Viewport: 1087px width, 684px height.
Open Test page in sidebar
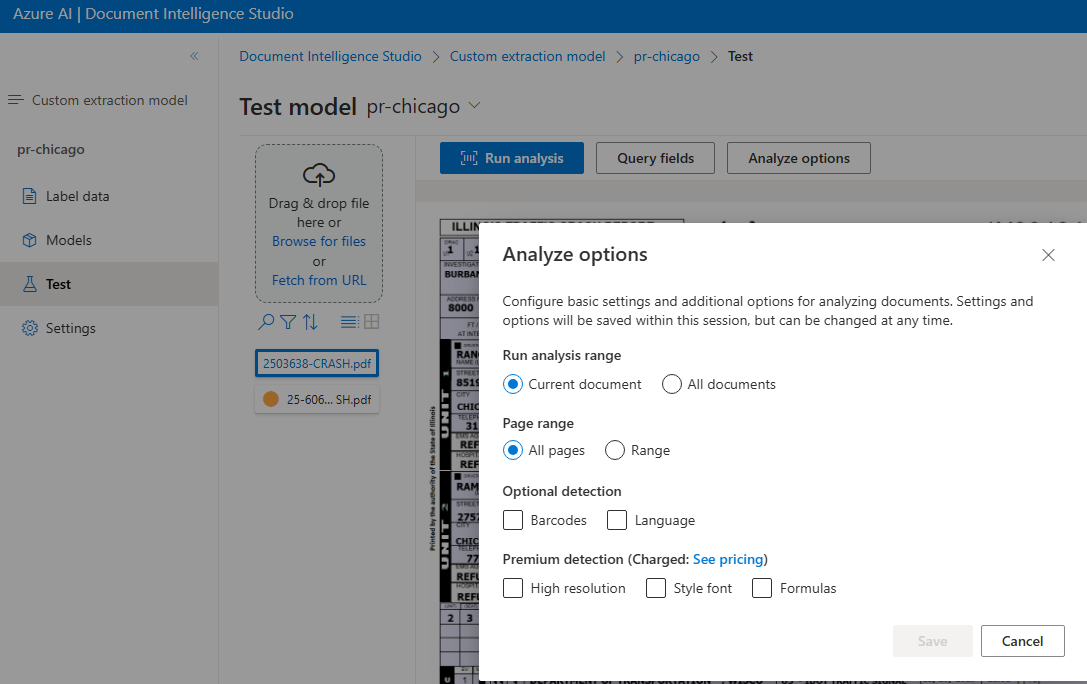coord(109,284)
